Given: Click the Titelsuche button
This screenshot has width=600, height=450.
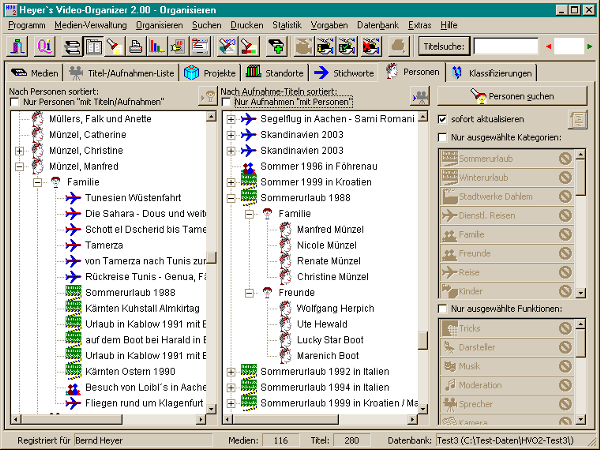Looking at the screenshot, I should click(444, 46).
